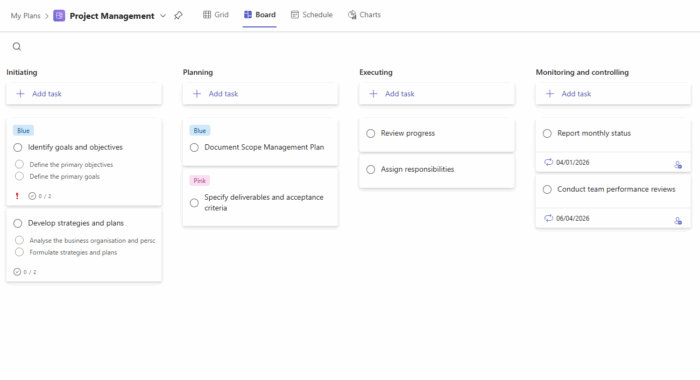Click the Schedule calendar icon
The width and height of the screenshot is (700, 380).
click(x=295, y=15)
